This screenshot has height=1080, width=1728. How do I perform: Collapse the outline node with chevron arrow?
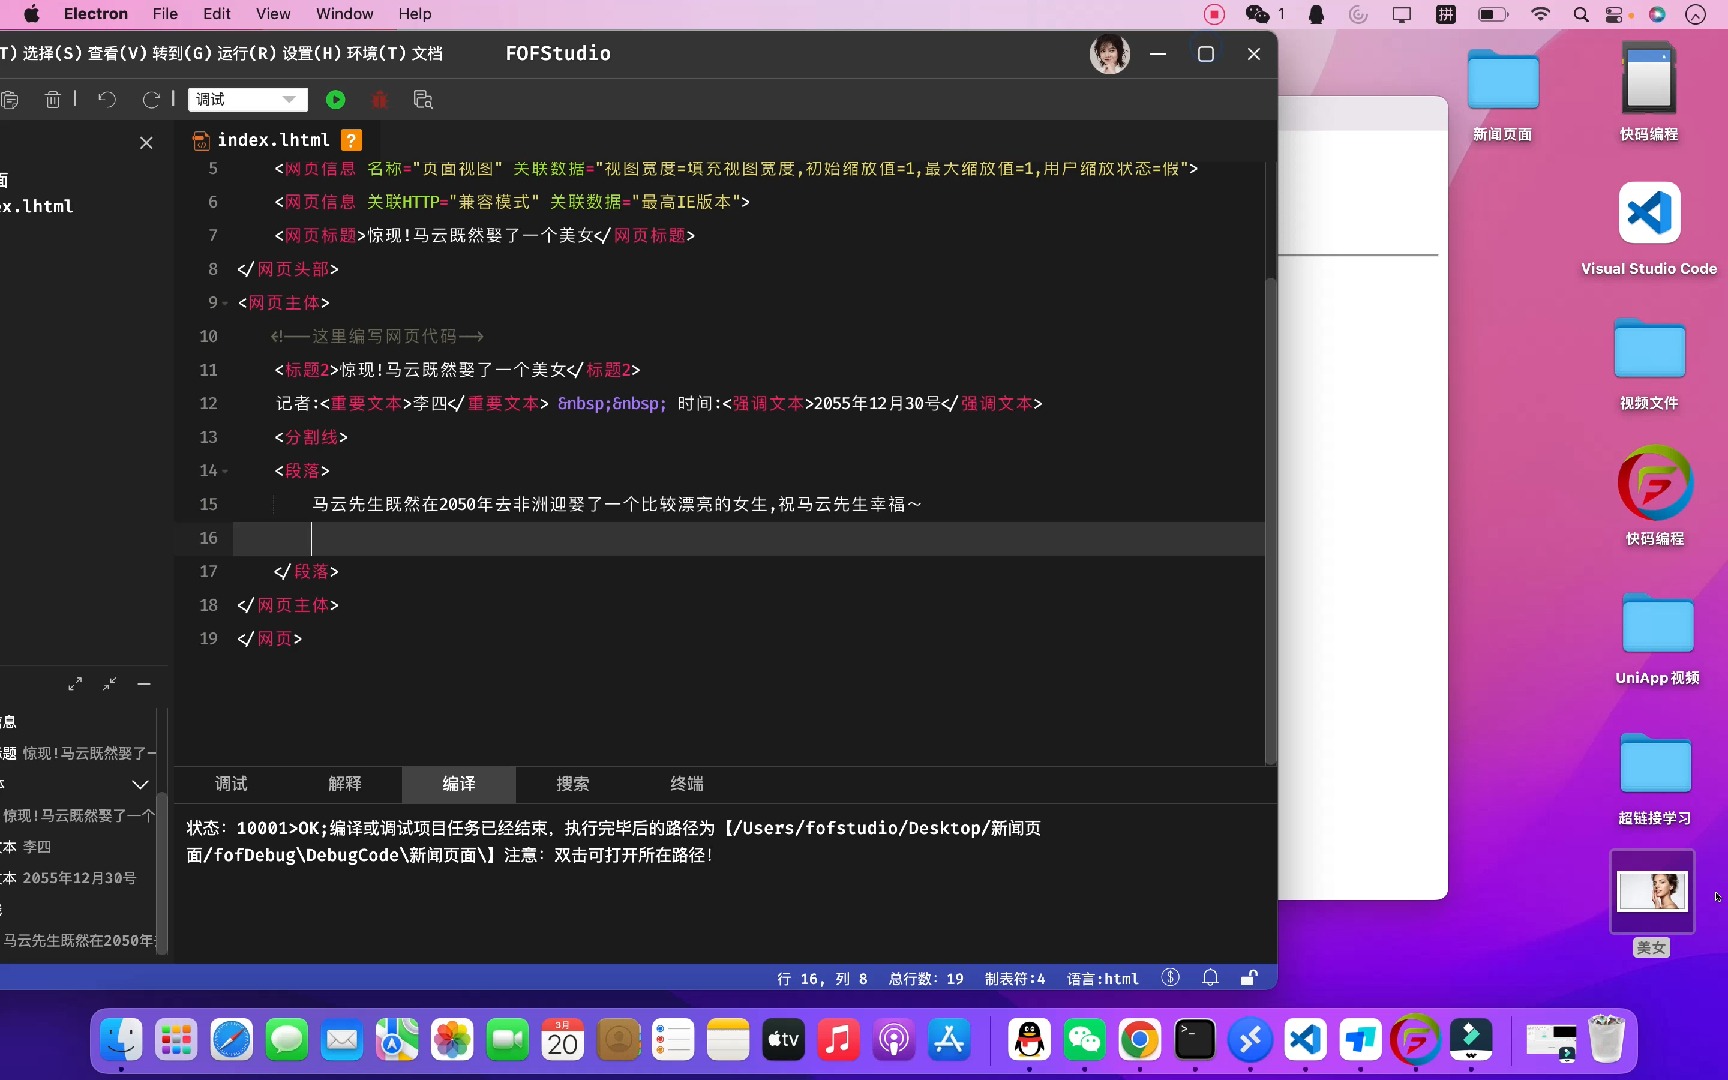tap(140, 784)
